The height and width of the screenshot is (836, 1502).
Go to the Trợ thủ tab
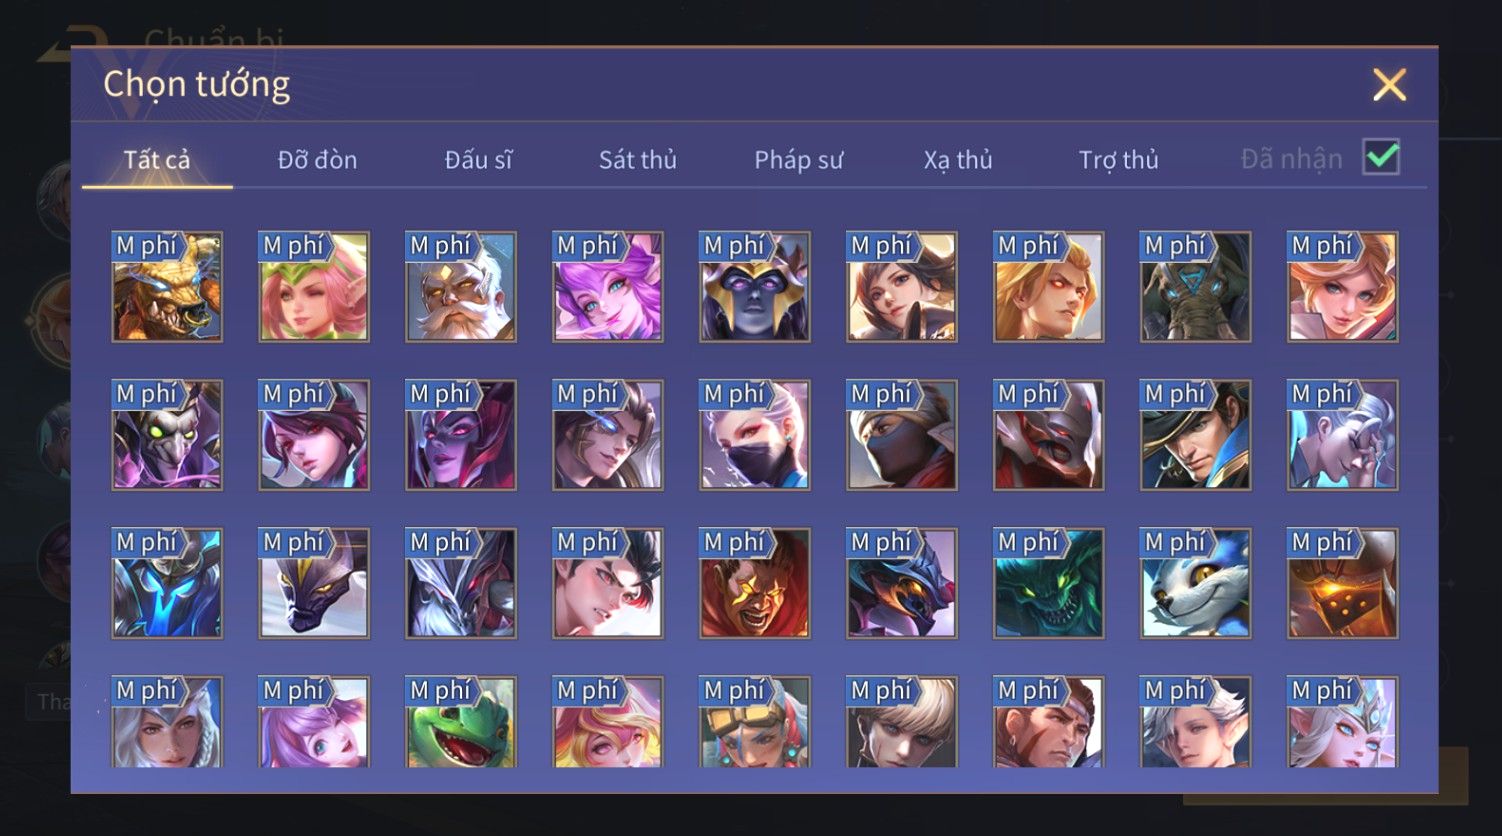pos(1118,159)
